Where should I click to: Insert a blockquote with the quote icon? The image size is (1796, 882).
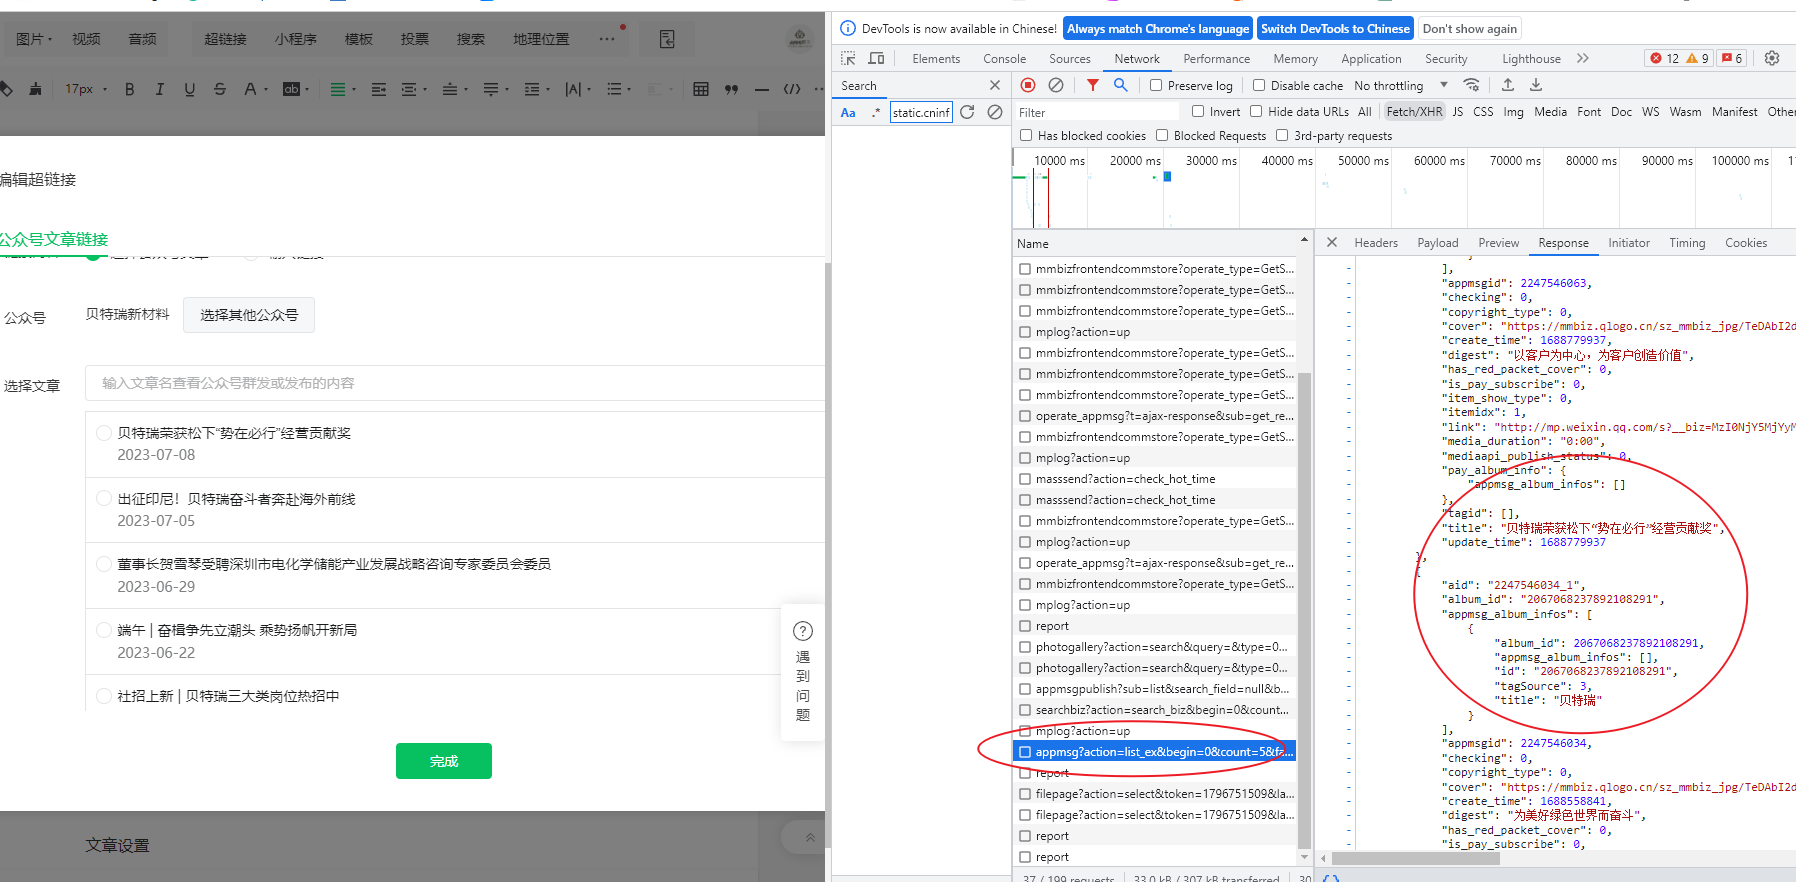tap(731, 89)
